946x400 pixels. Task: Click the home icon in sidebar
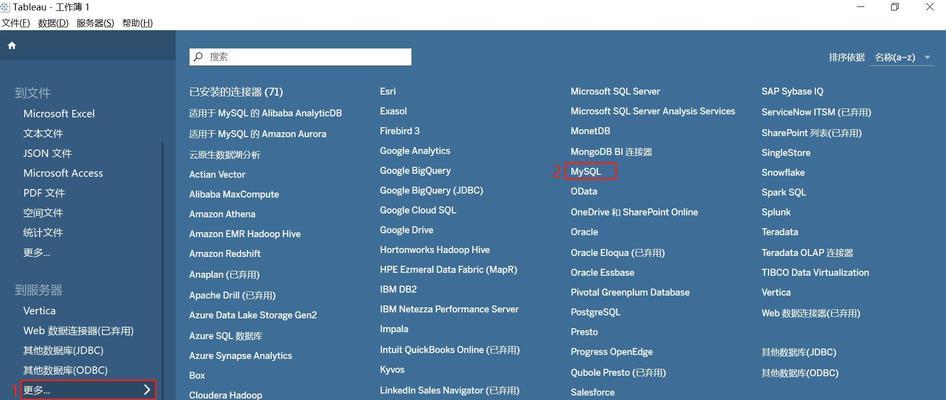coord(11,45)
